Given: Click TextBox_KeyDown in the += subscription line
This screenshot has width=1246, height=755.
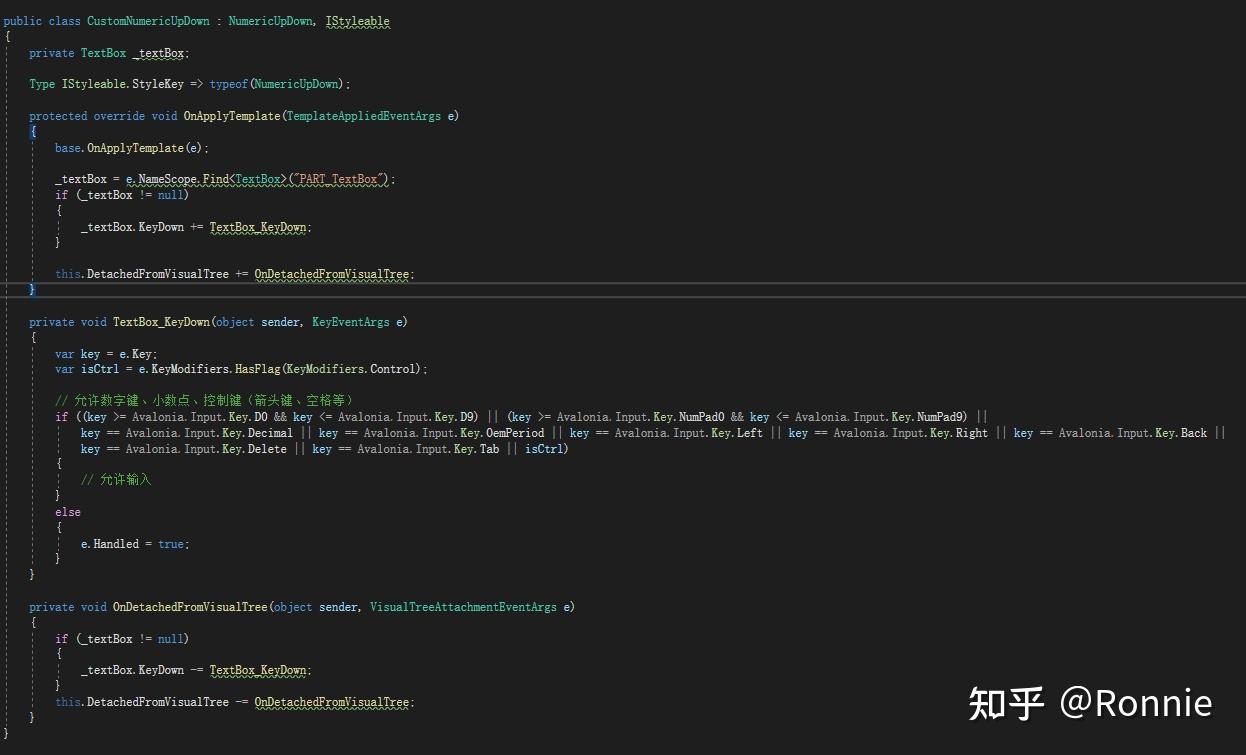Looking at the screenshot, I should (x=257, y=226).
